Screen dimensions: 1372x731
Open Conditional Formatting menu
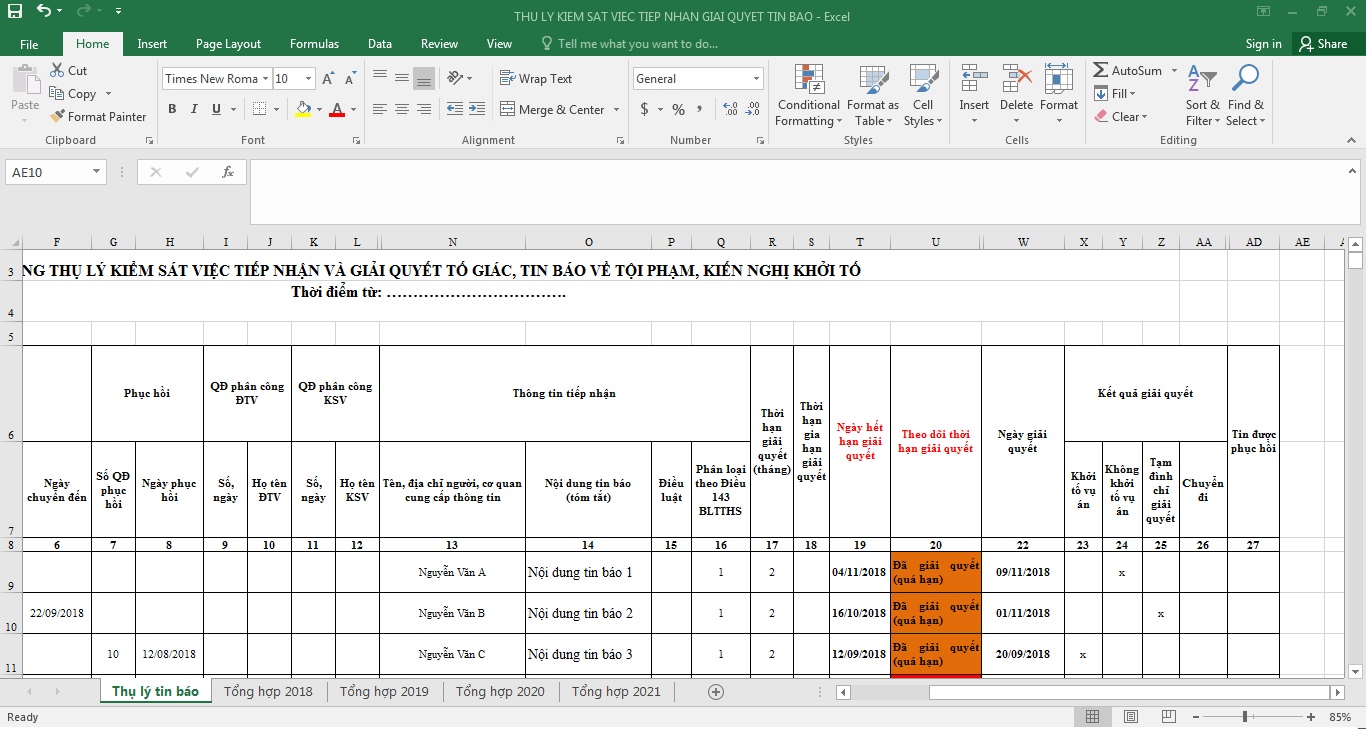[808, 96]
